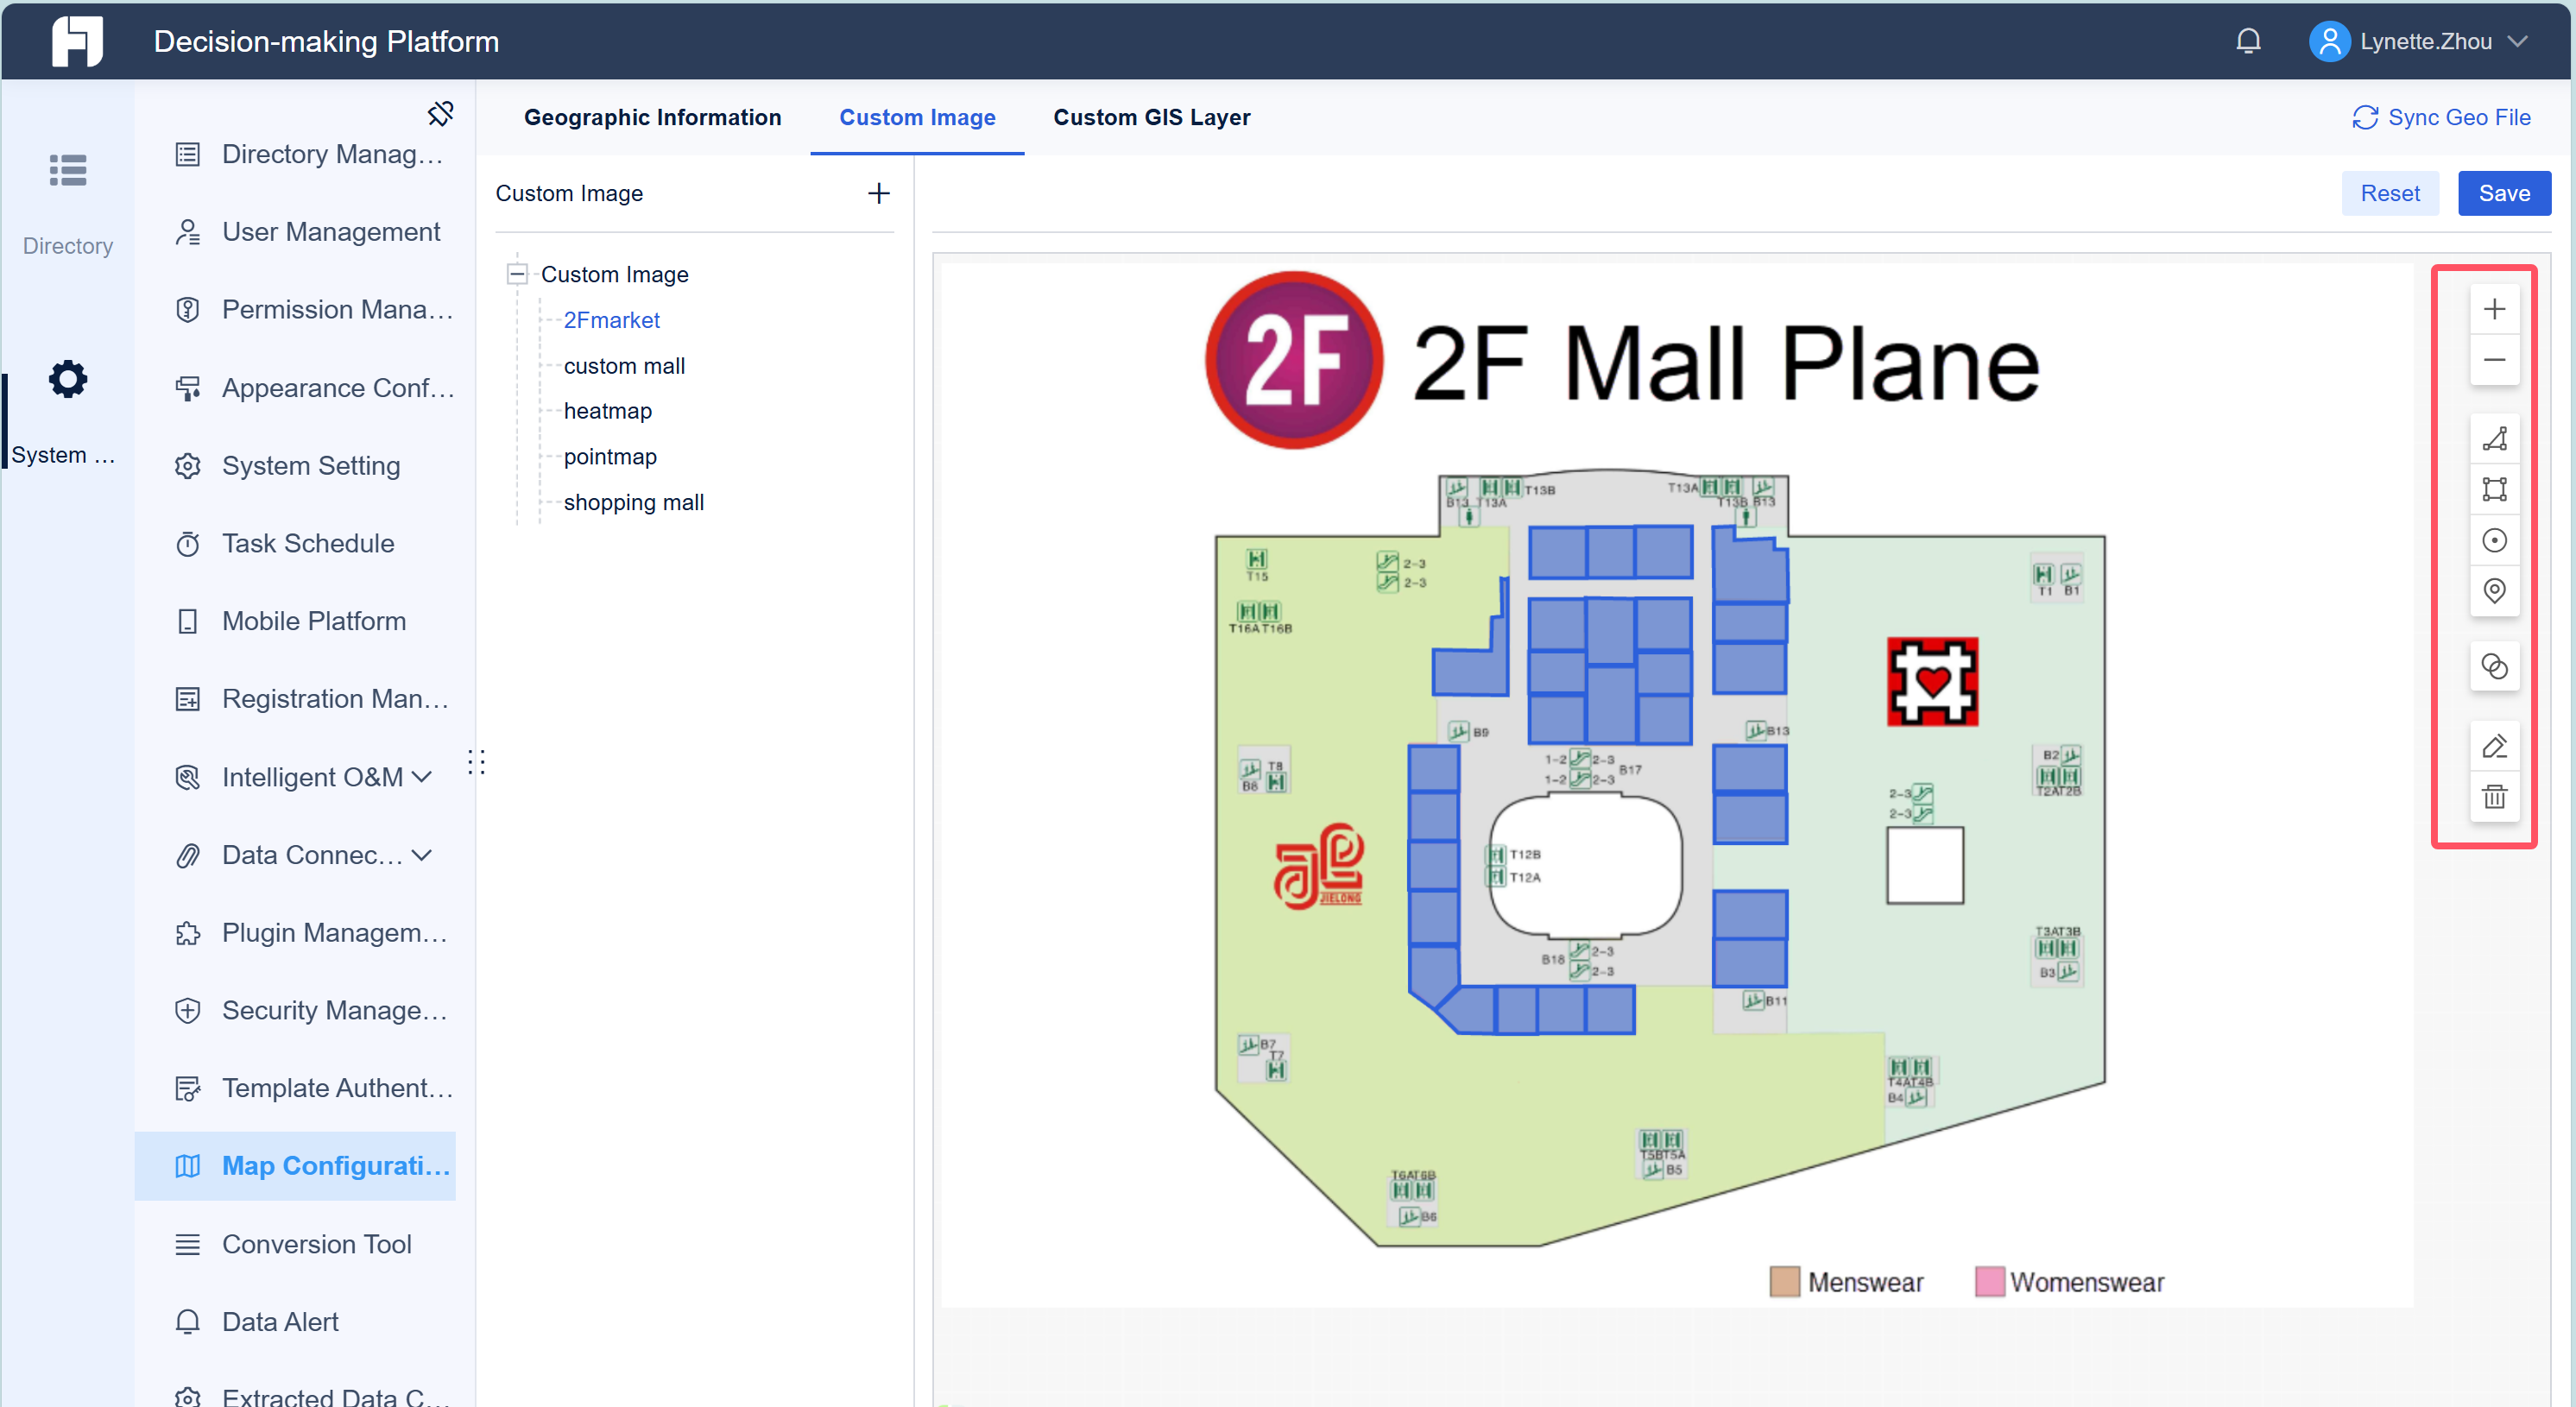Select 2Fmarket in the tree
The image size is (2576, 1407).
[x=612, y=320]
